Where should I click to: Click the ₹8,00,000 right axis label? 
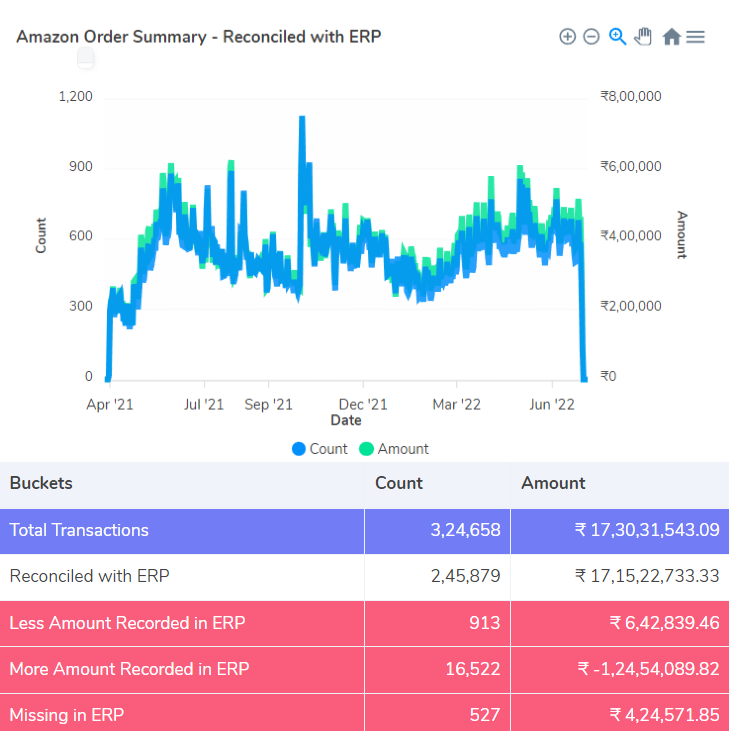click(x=631, y=97)
